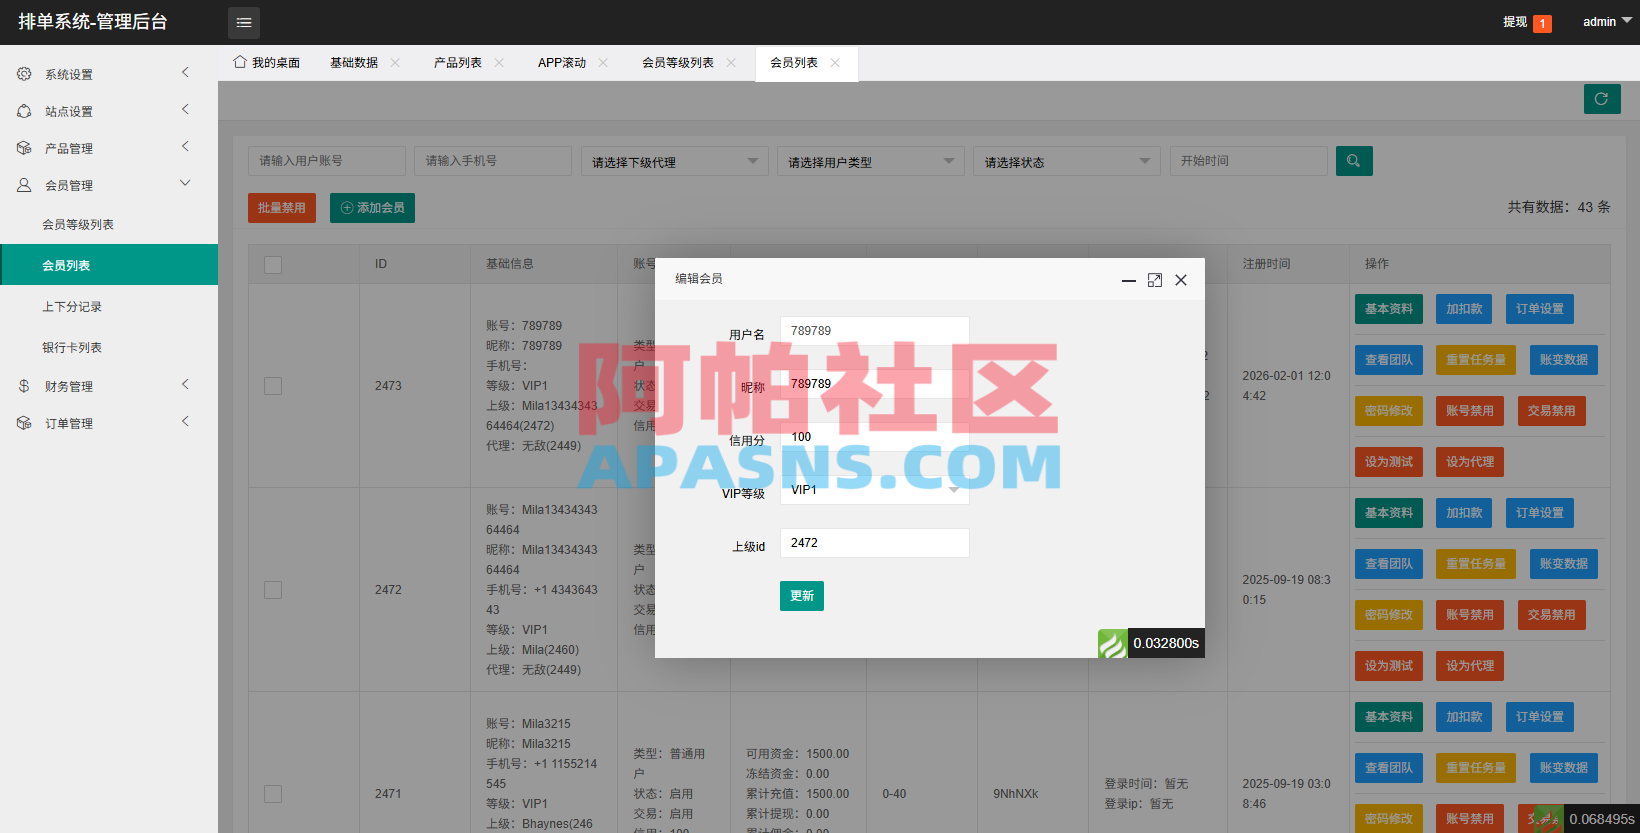
Task: Close the 基础数据 tab
Action: [x=395, y=62]
